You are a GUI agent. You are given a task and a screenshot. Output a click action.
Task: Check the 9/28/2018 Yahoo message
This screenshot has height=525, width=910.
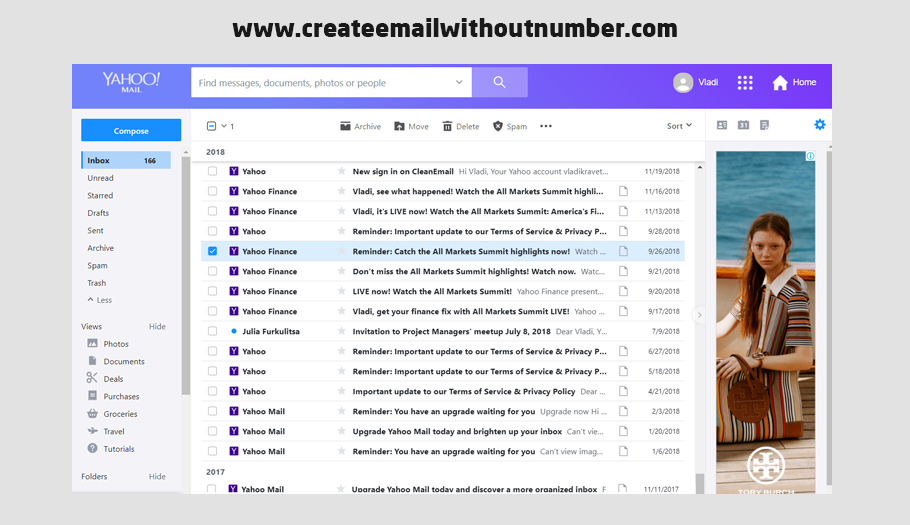[x=212, y=231]
